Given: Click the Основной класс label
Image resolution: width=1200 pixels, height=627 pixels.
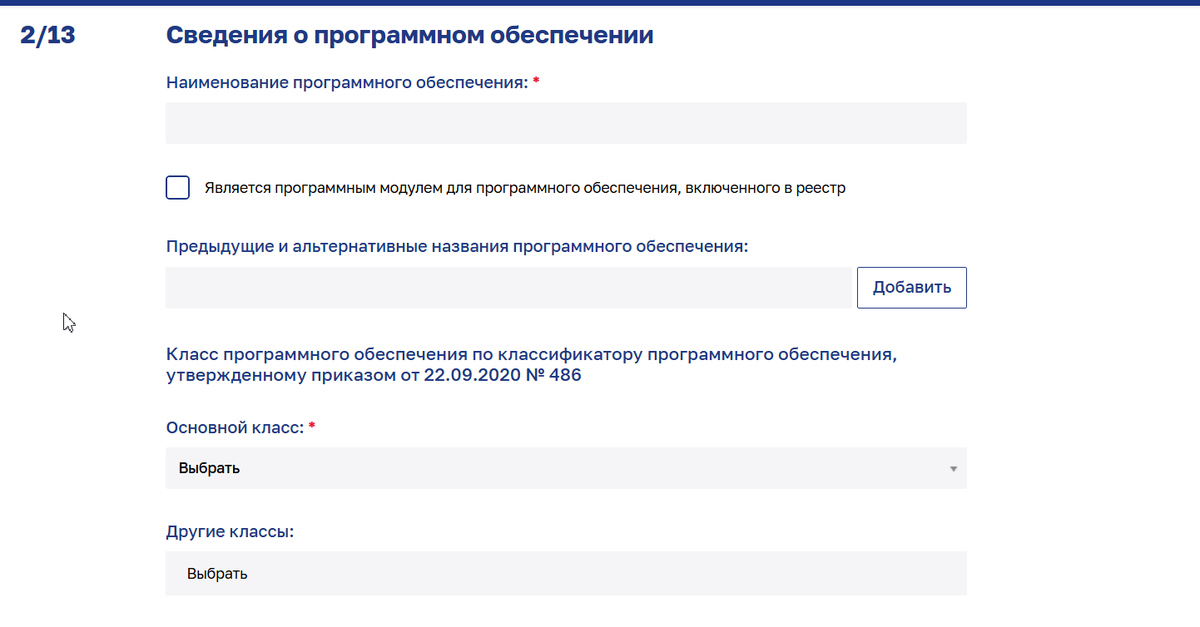Looking at the screenshot, I should [235, 427].
